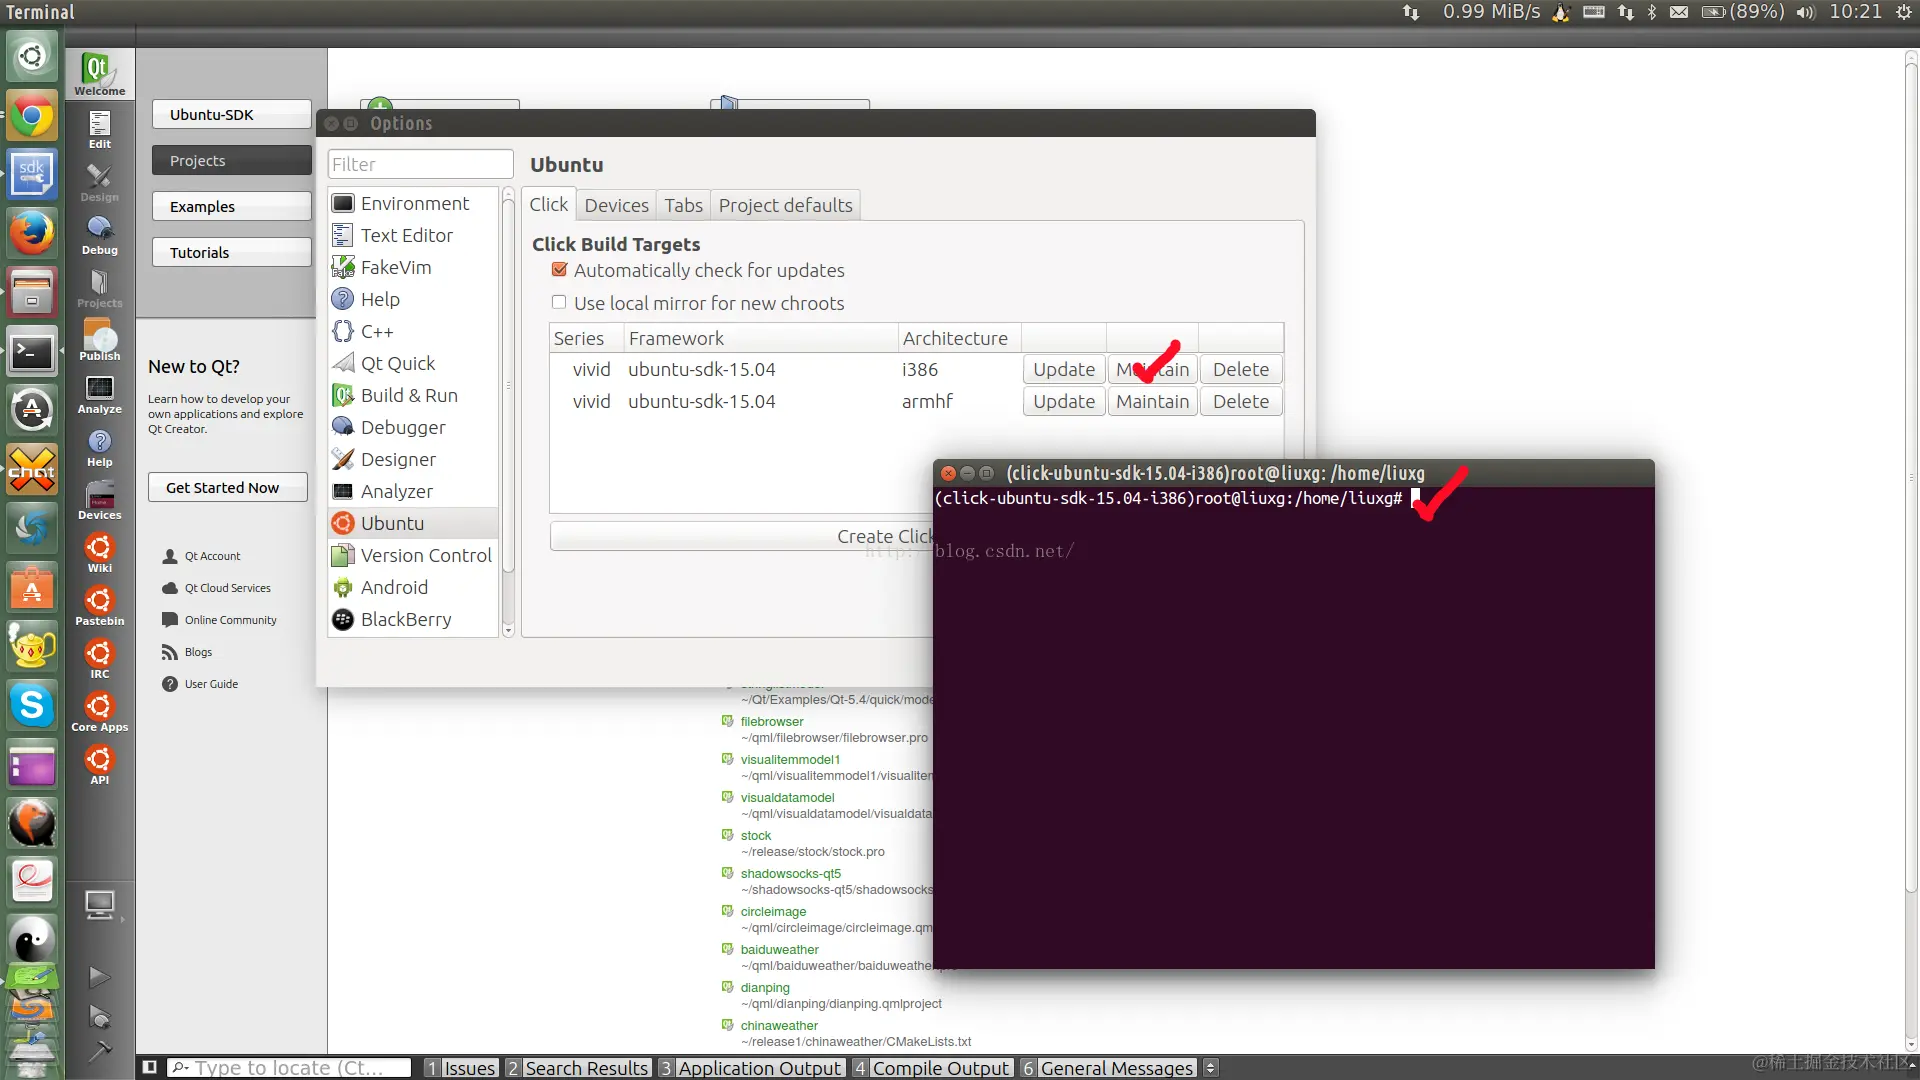Open Pastebin Ubuntu icon in sidebar
Screen dimensions: 1920x1080
pos(99,605)
